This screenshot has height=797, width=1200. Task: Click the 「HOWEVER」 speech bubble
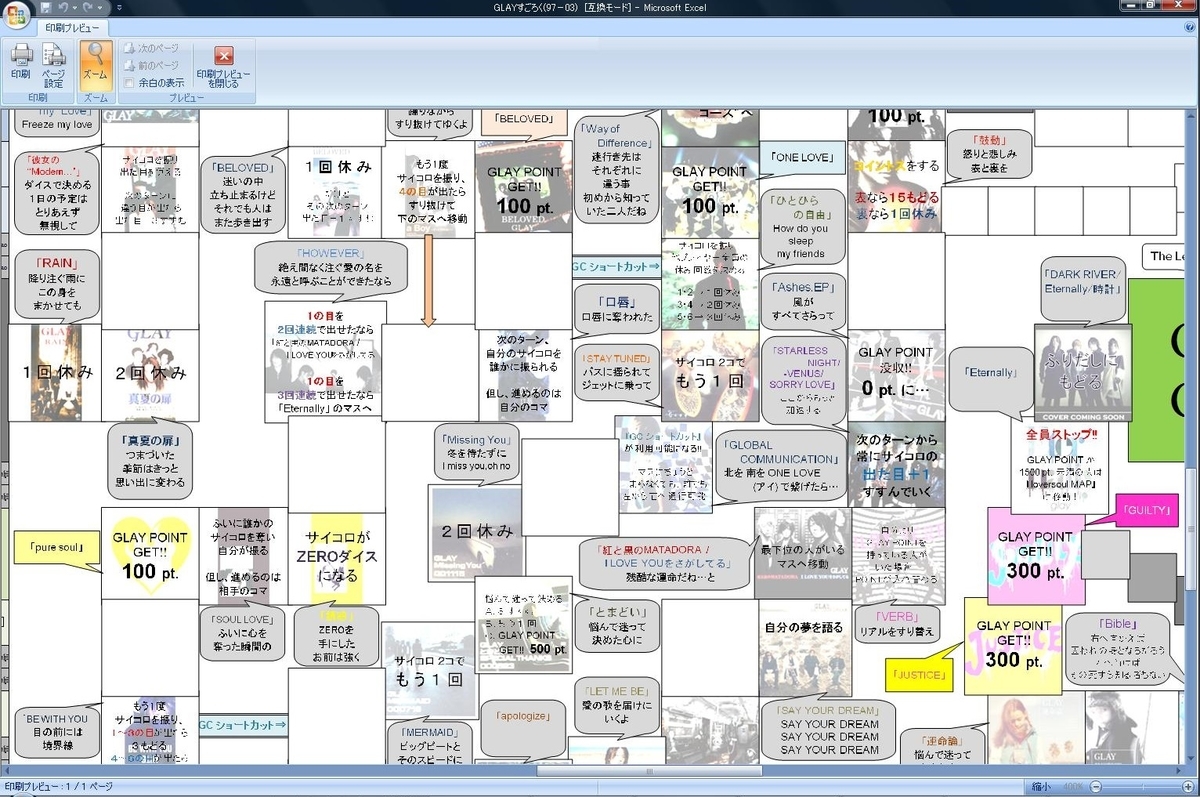[330, 267]
